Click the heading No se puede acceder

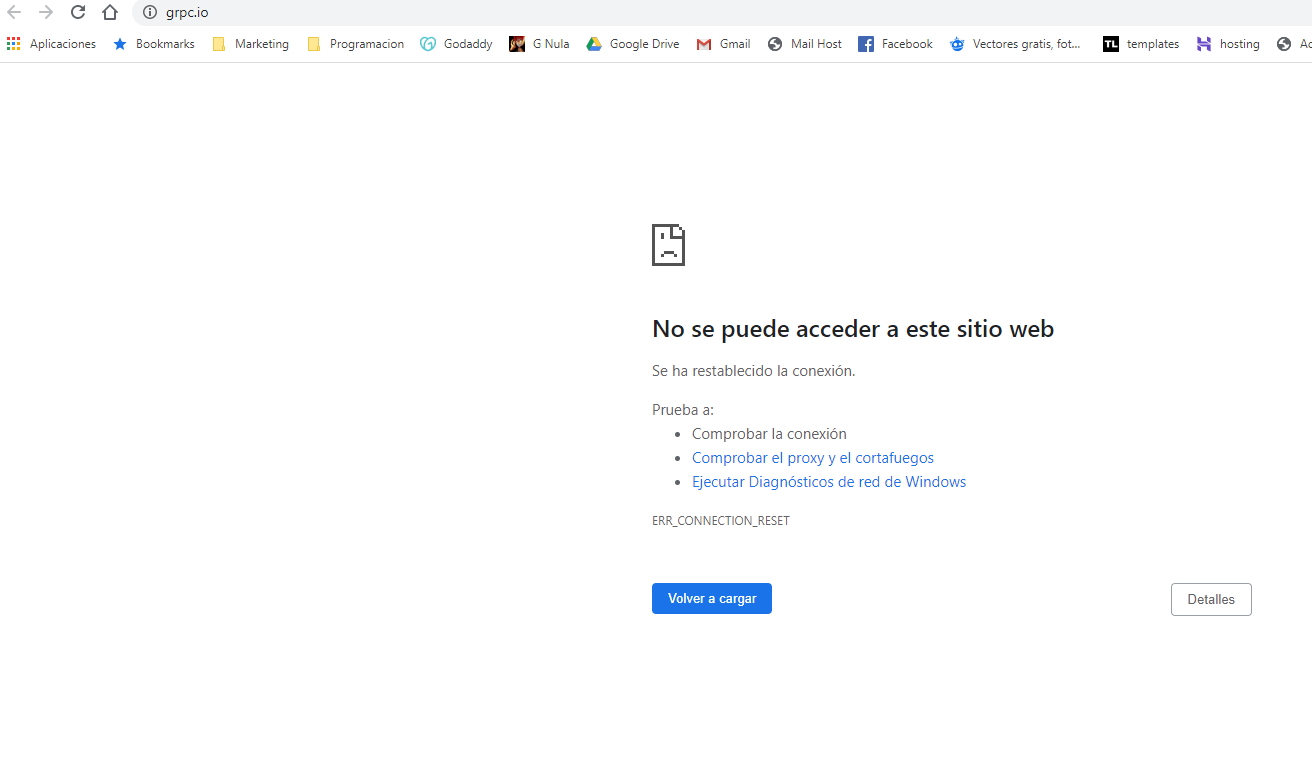(x=853, y=329)
